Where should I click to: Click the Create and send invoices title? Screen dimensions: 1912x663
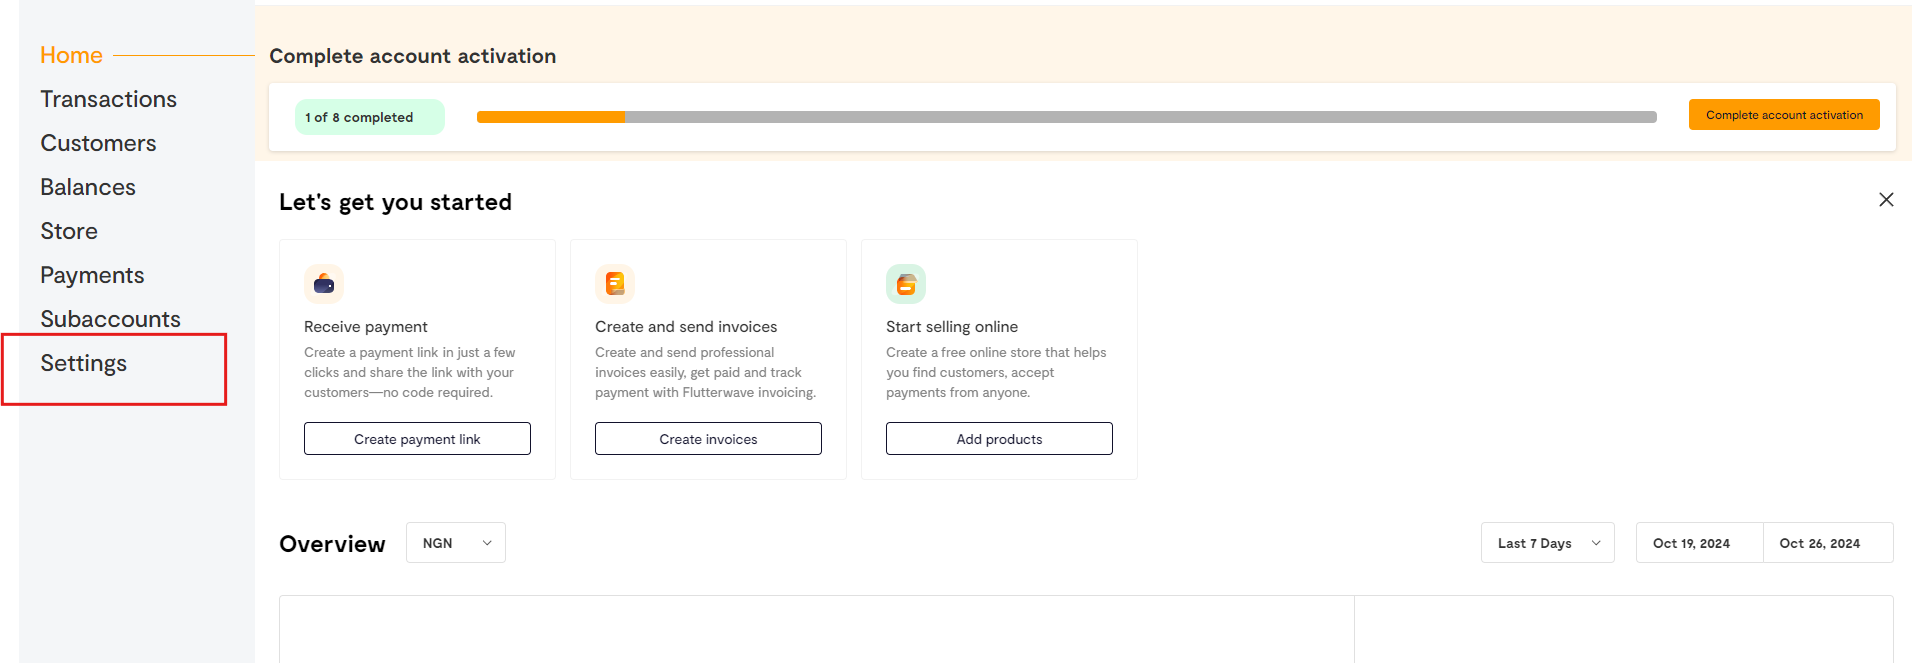point(686,327)
